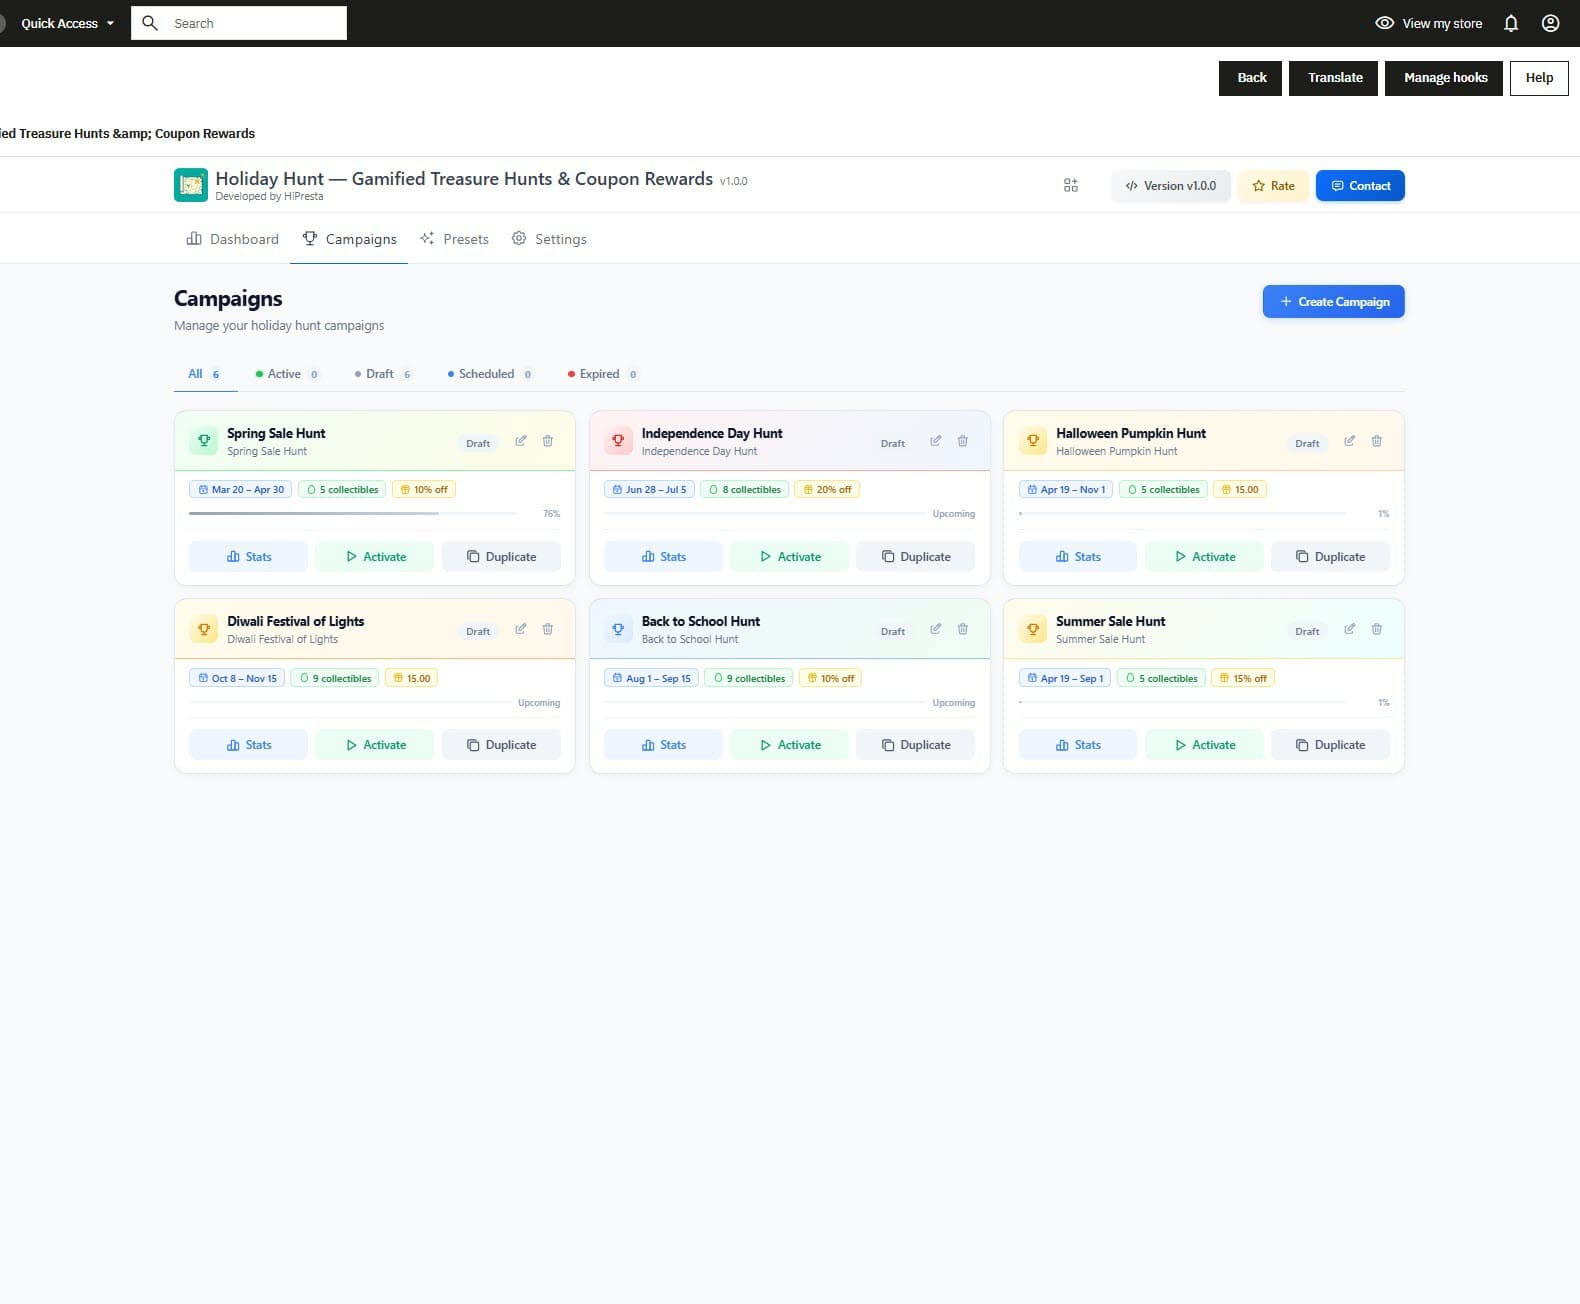Click the Halloween Pumpkin Hunt progress bar

(1182, 513)
